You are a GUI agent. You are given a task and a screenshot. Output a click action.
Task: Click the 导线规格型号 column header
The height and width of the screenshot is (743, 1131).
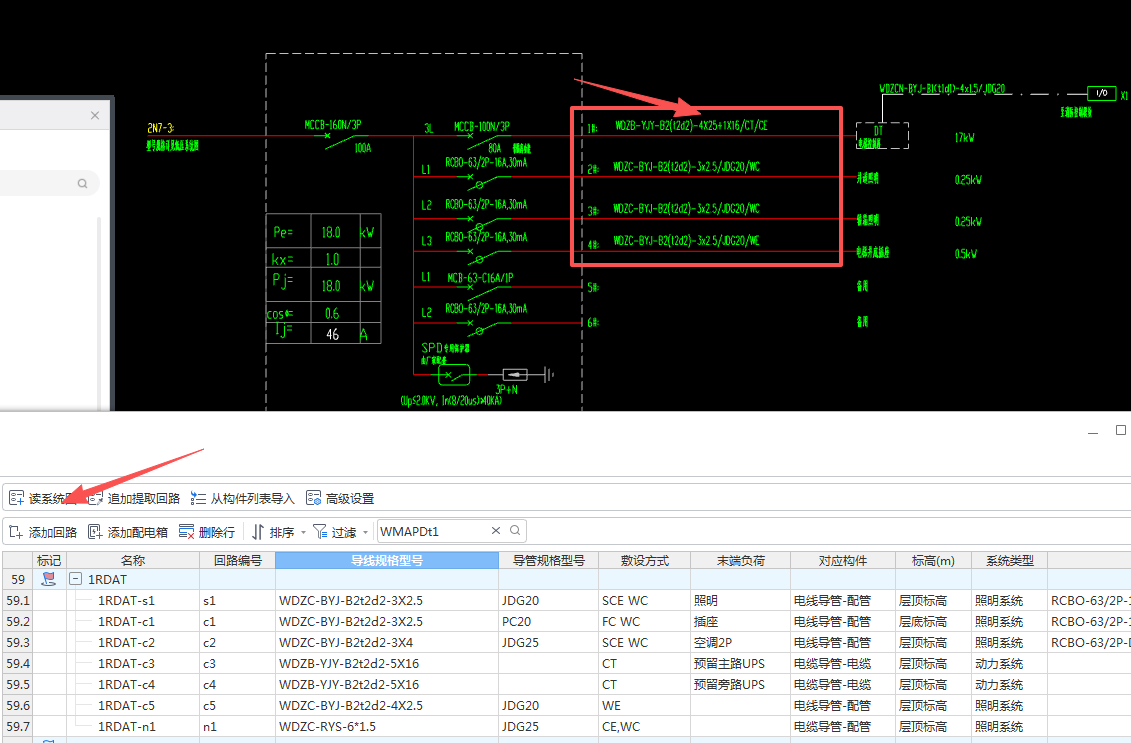(387, 560)
